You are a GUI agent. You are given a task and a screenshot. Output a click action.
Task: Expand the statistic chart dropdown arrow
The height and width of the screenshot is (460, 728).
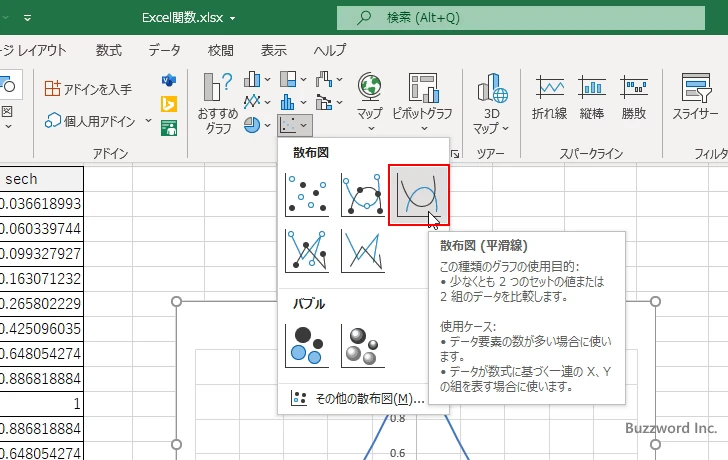303,102
